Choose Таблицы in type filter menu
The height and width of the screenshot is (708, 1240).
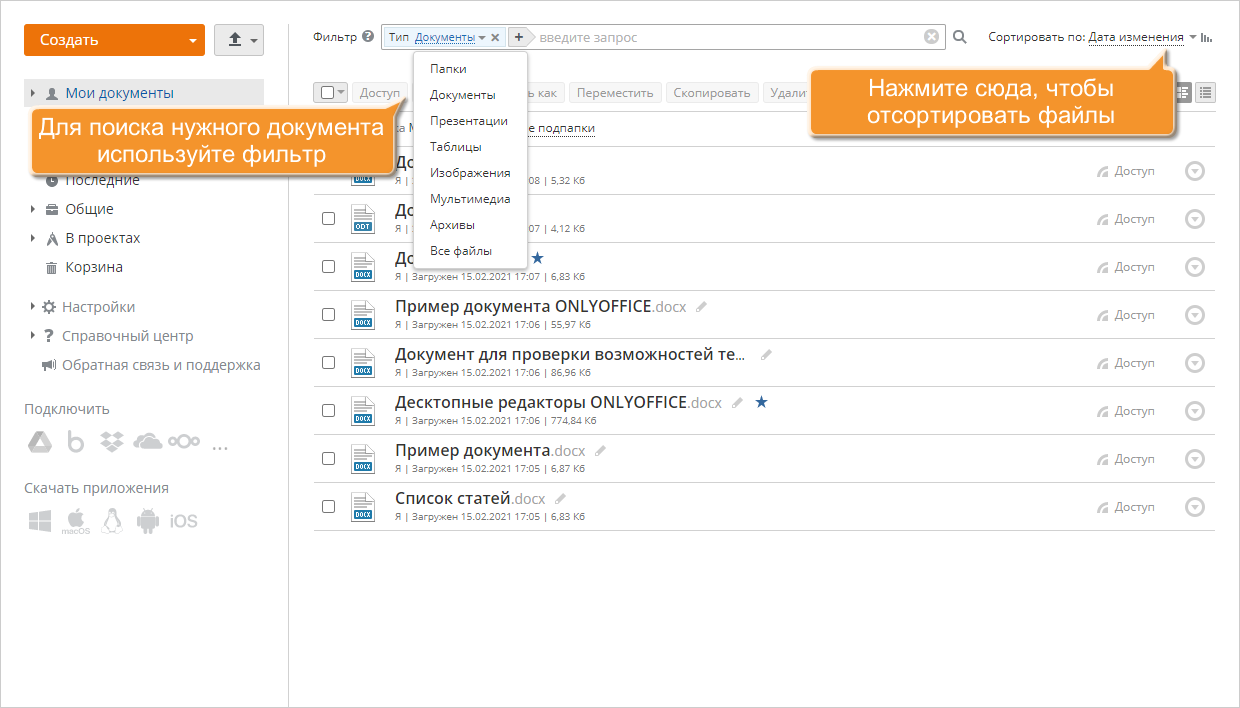(x=456, y=147)
